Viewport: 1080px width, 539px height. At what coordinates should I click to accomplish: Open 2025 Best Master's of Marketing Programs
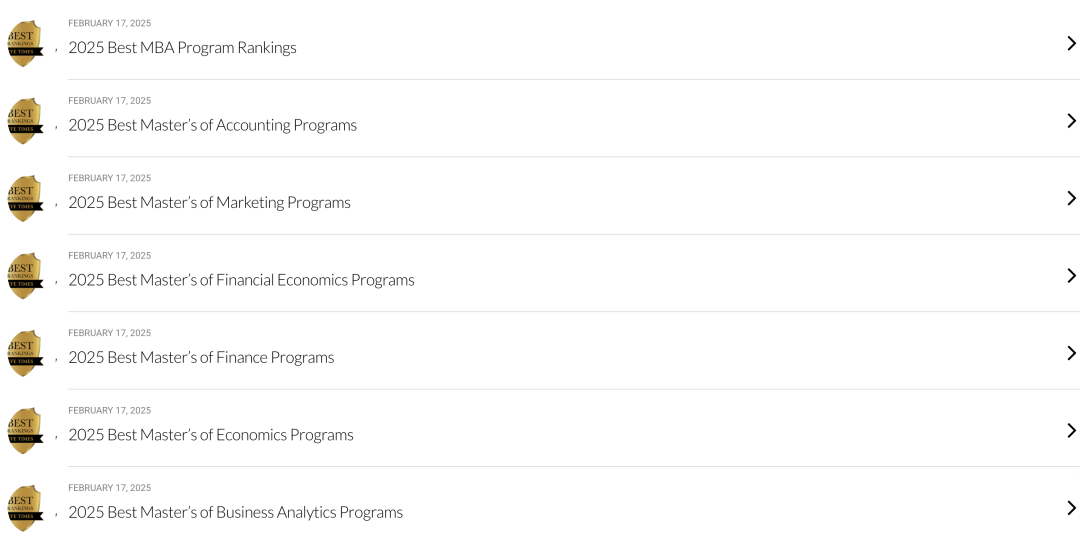click(209, 202)
